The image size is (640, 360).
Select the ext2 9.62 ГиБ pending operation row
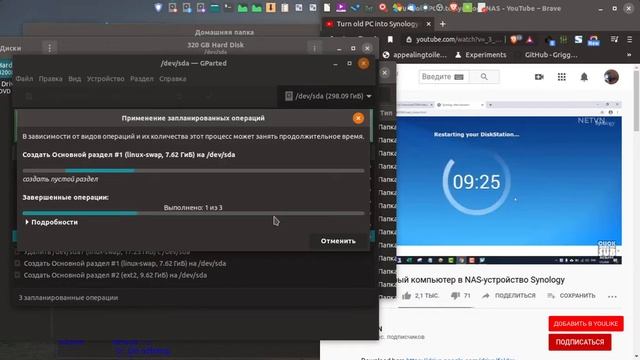tap(115, 275)
